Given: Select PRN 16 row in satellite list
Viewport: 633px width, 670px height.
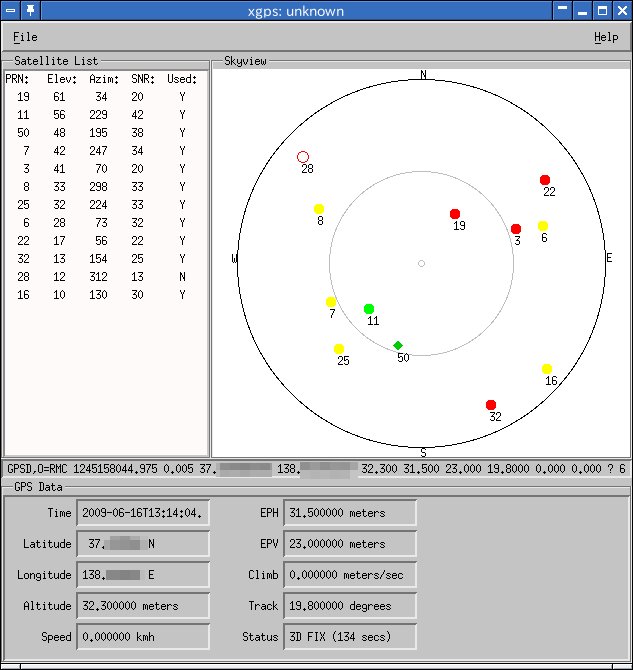Looking at the screenshot, I should pyautogui.click(x=106, y=295).
